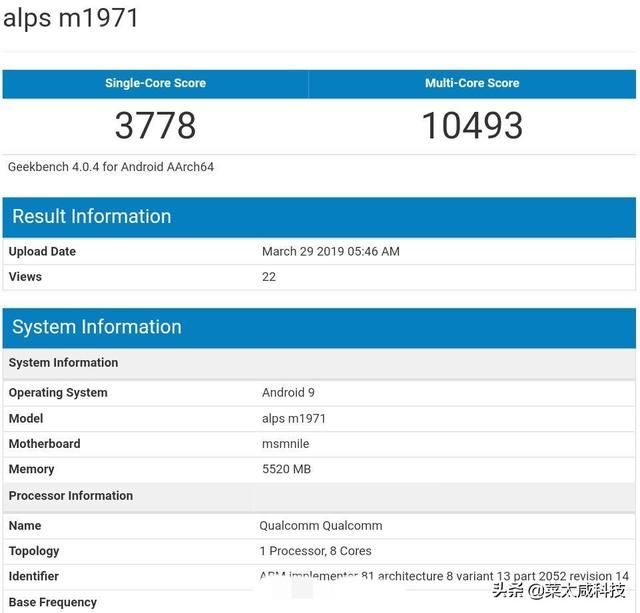Click the blue Result Information section header
640x613 pixels.
pyautogui.click(x=92, y=217)
